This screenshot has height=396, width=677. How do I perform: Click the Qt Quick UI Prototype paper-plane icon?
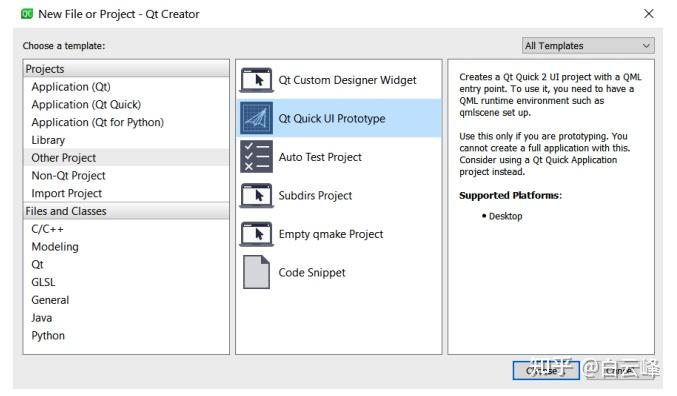pos(256,118)
